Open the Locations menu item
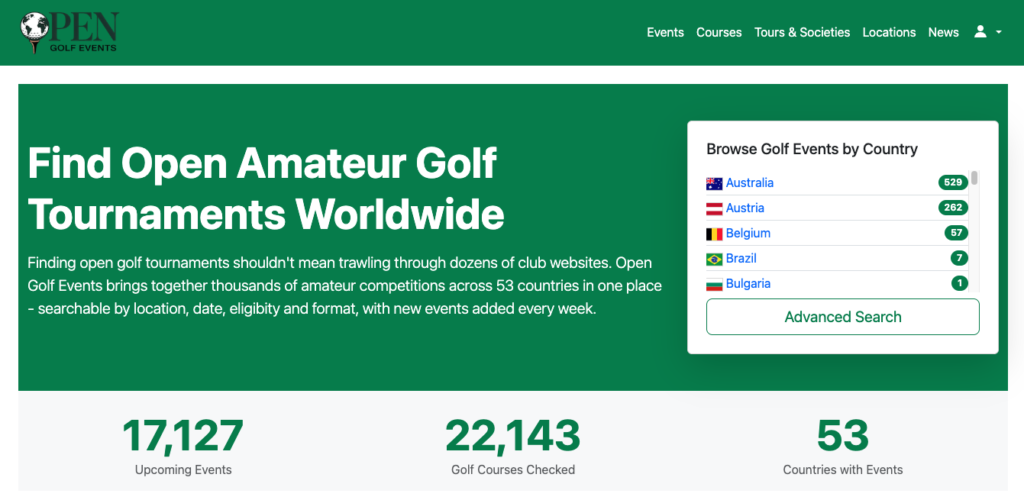The width and height of the screenshot is (1024, 500). pos(889,33)
